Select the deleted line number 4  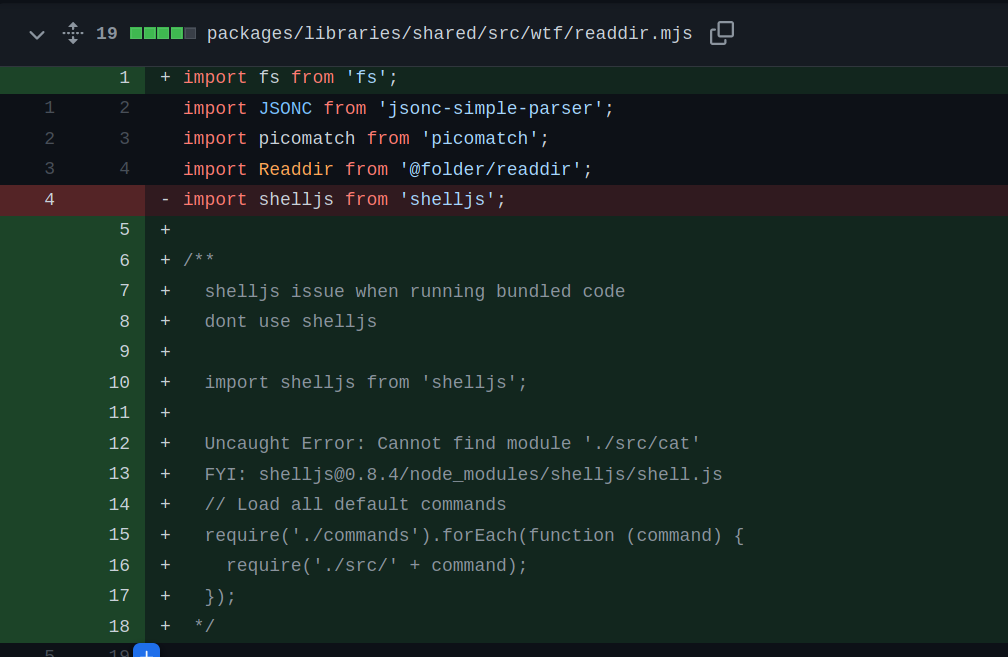coord(50,199)
